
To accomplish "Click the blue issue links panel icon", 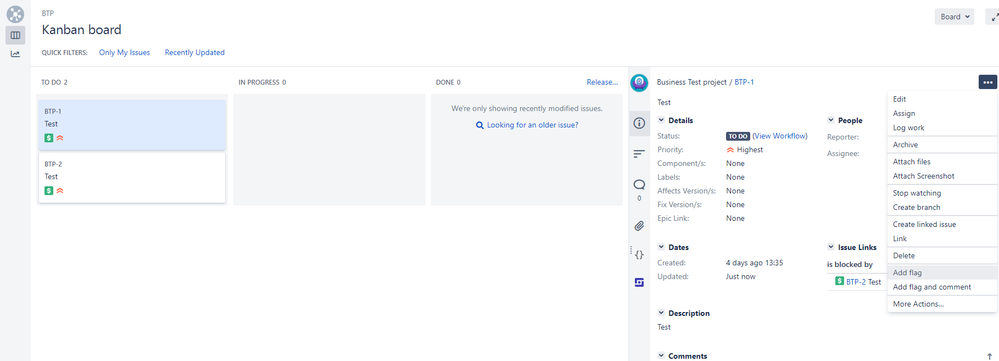I will click(639, 282).
